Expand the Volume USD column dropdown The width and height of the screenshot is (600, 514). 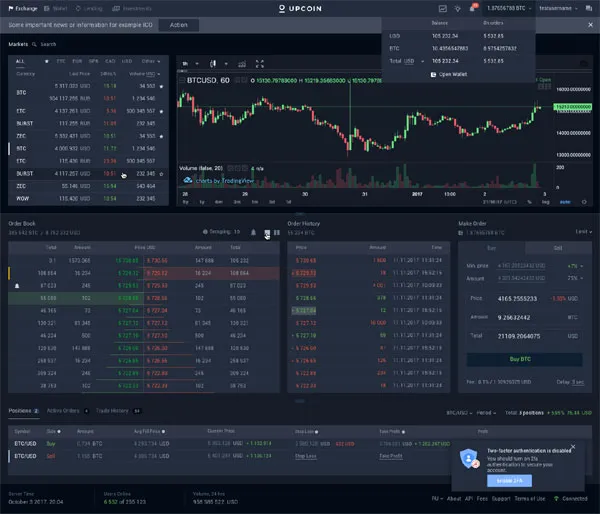(x=145, y=74)
